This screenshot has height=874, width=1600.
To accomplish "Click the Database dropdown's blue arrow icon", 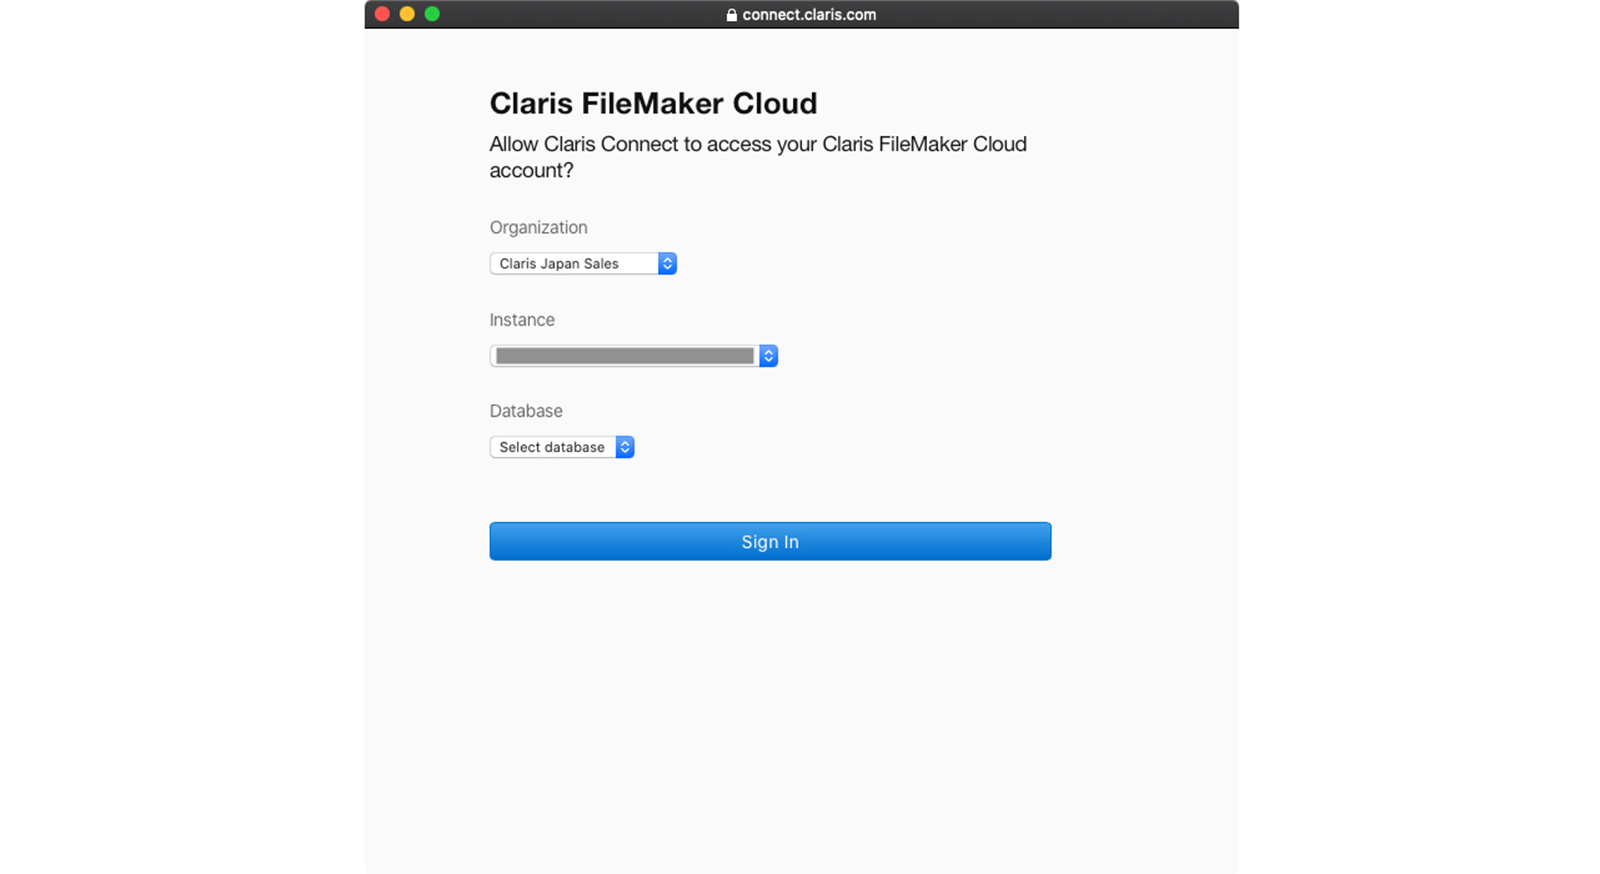I will coord(625,447).
